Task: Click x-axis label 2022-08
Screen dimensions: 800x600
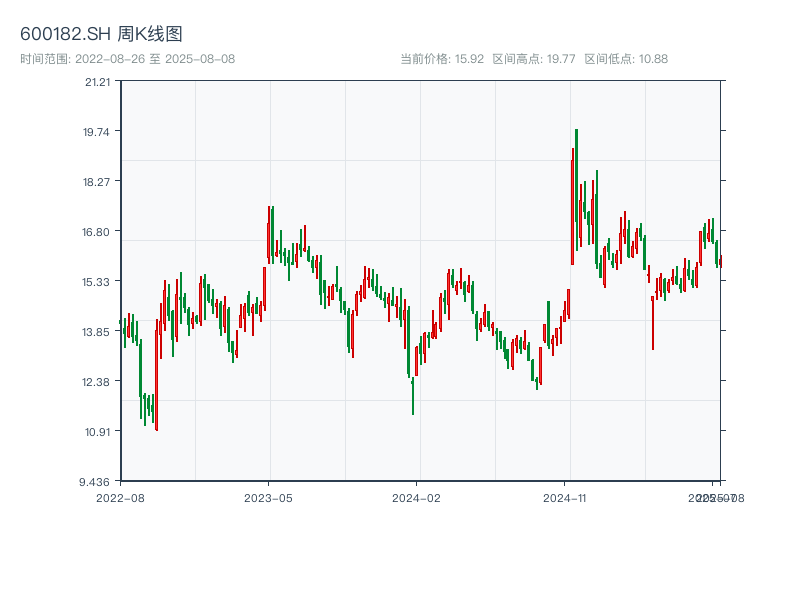Action: pyautogui.click(x=120, y=498)
